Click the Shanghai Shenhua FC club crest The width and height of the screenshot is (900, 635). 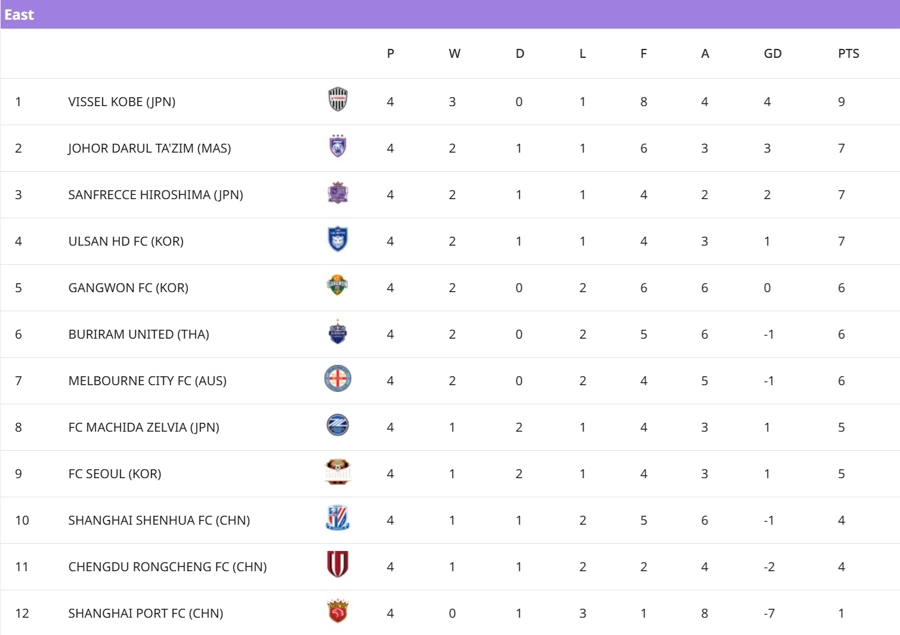point(338,519)
